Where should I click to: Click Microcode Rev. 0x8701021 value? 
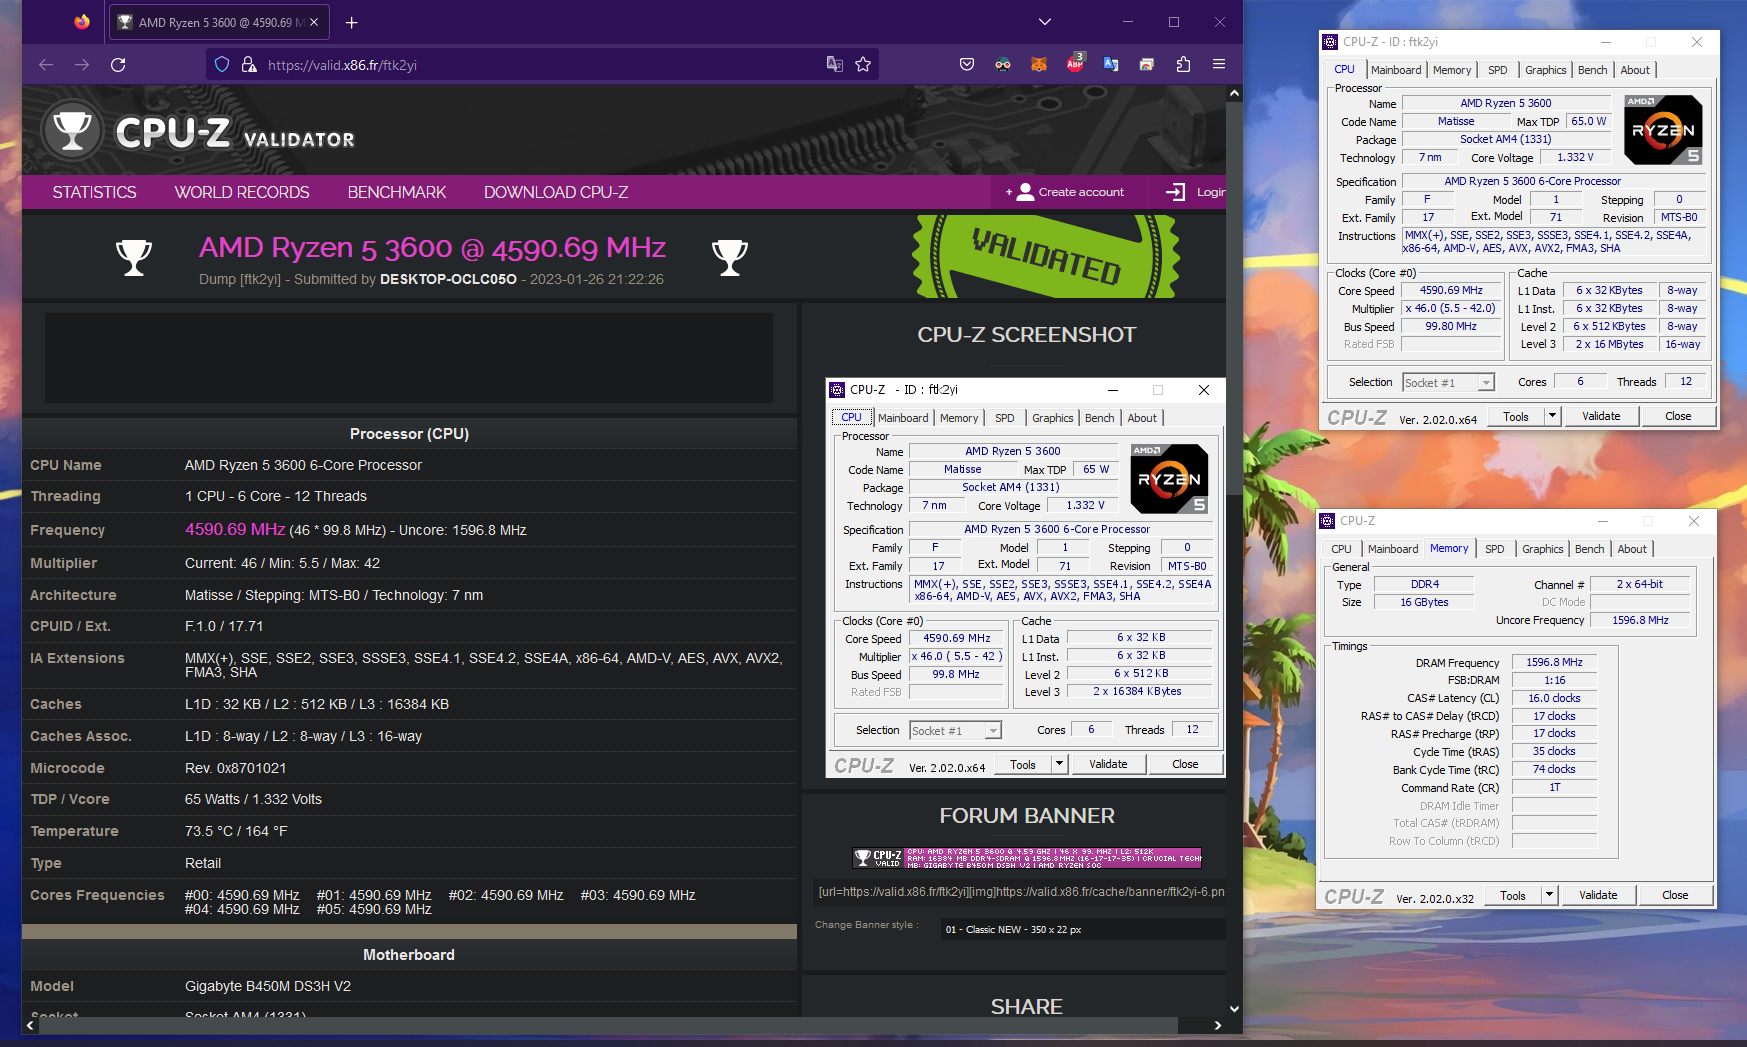[236, 768]
